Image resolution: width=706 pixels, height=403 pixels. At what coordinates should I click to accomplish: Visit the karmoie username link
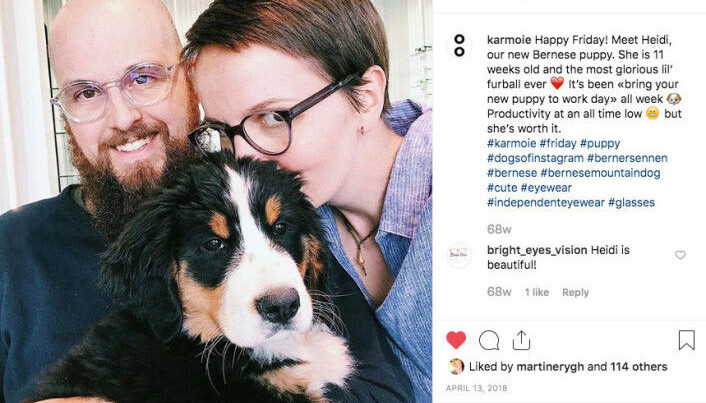[509, 40]
